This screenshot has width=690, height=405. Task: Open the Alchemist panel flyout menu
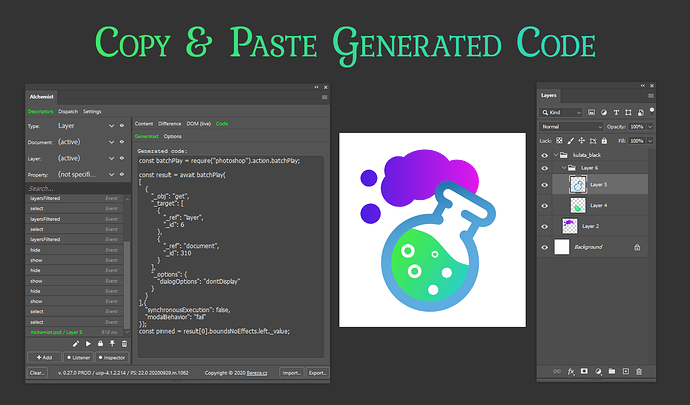tap(325, 97)
